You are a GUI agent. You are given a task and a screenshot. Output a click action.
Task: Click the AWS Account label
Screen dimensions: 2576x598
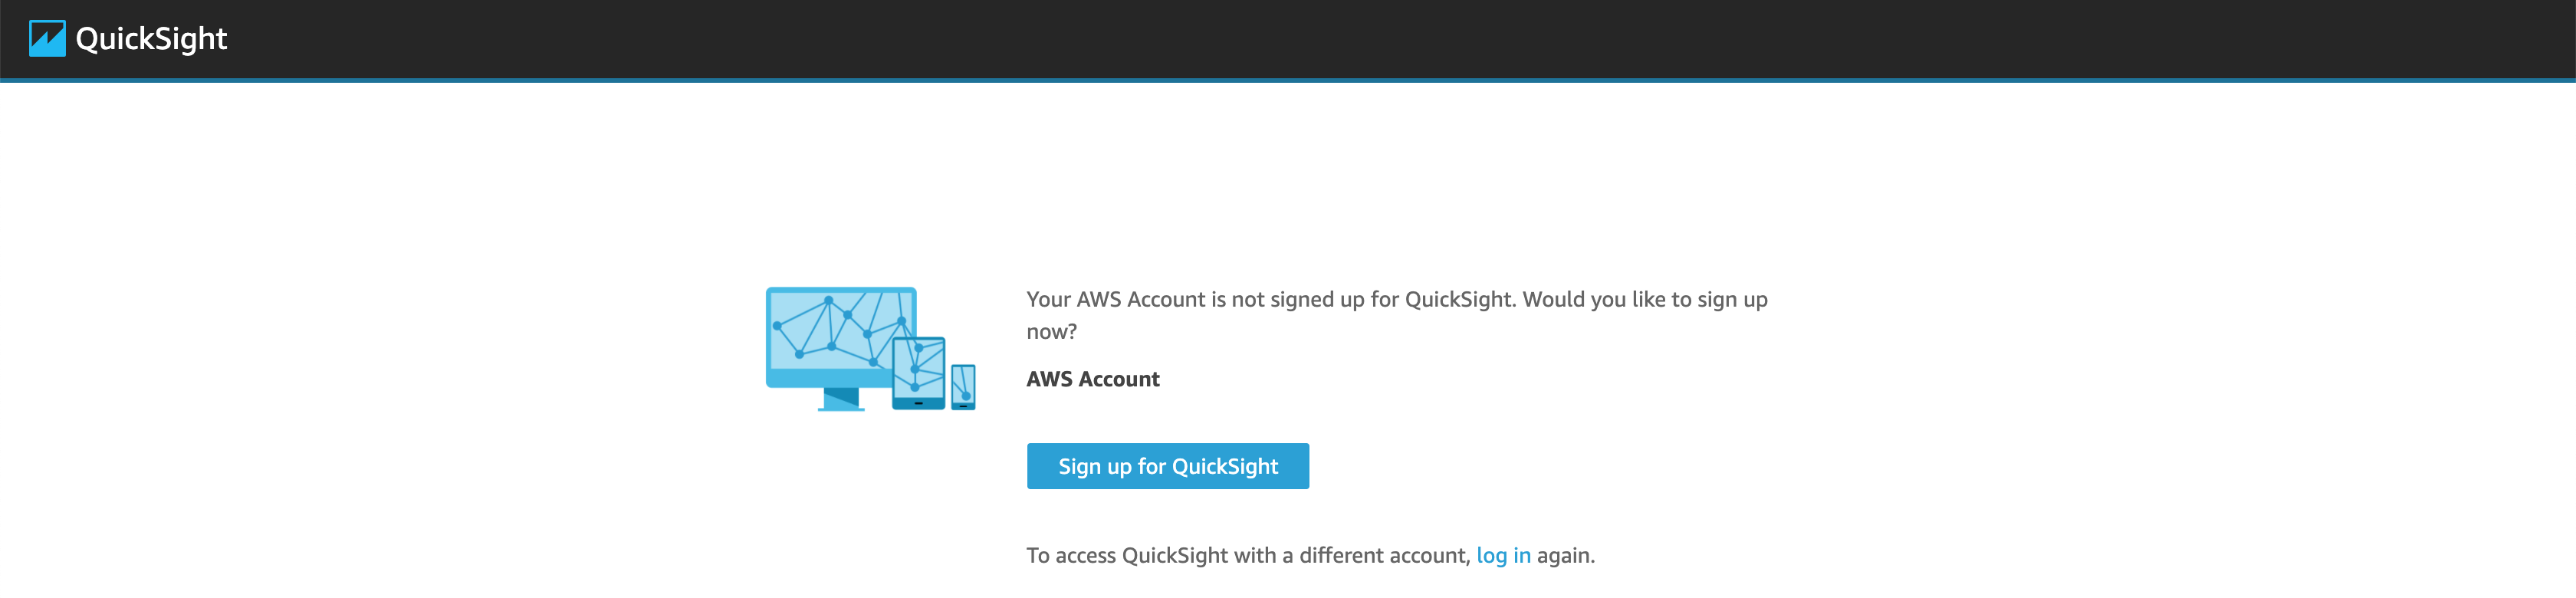(x=1093, y=379)
